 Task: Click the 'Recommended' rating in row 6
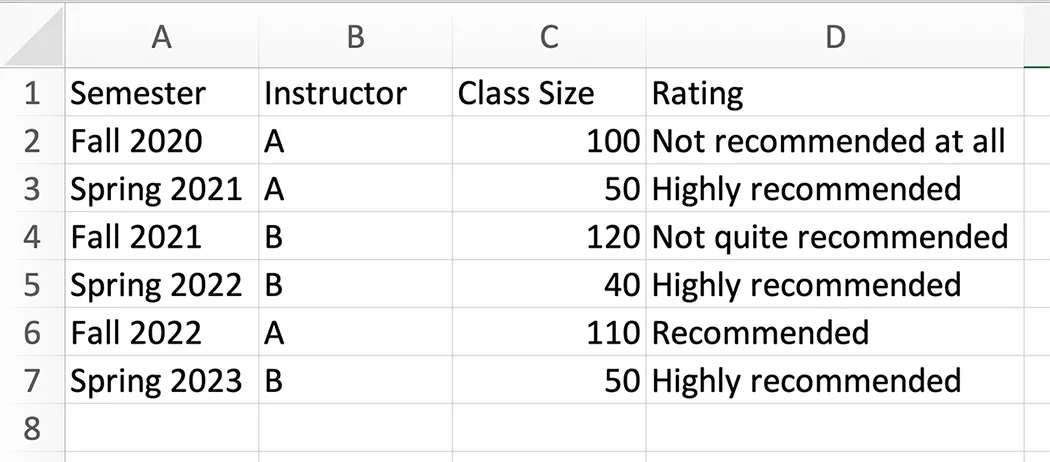(x=760, y=332)
